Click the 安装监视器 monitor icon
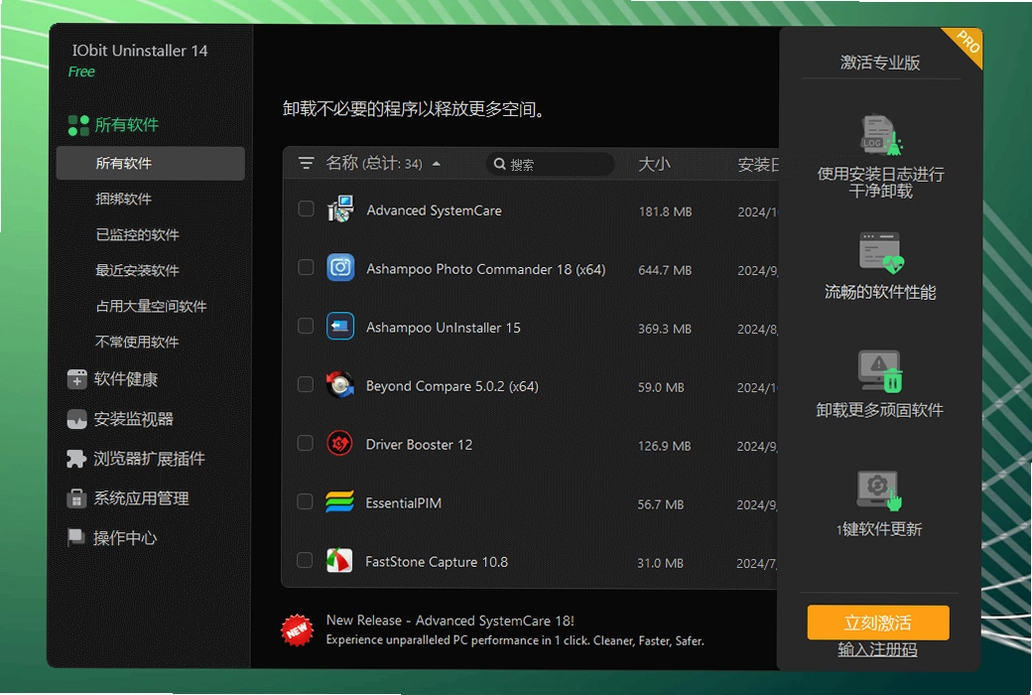1032x695 pixels. click(x=77, y=419)
